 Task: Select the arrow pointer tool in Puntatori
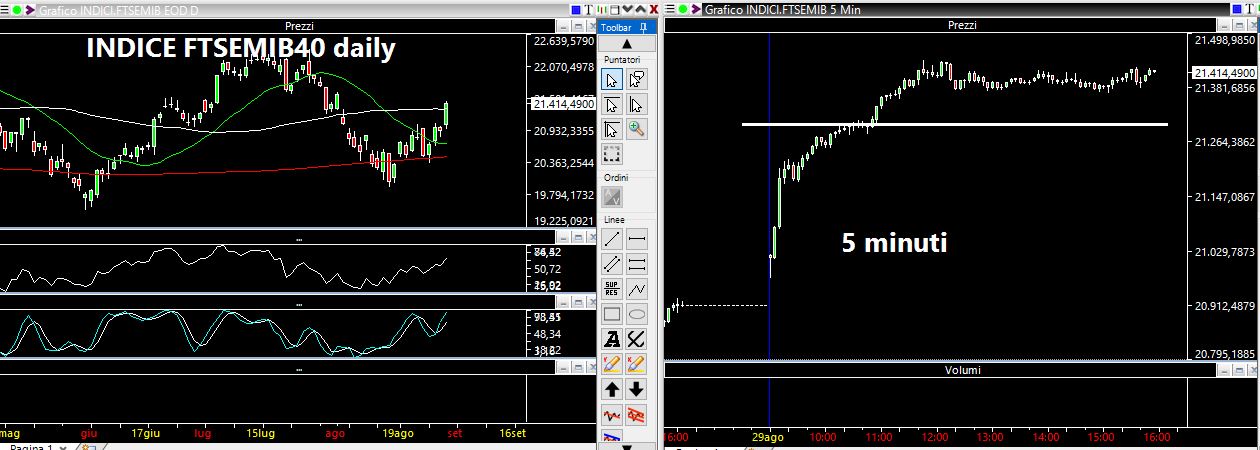coord(612,80)
